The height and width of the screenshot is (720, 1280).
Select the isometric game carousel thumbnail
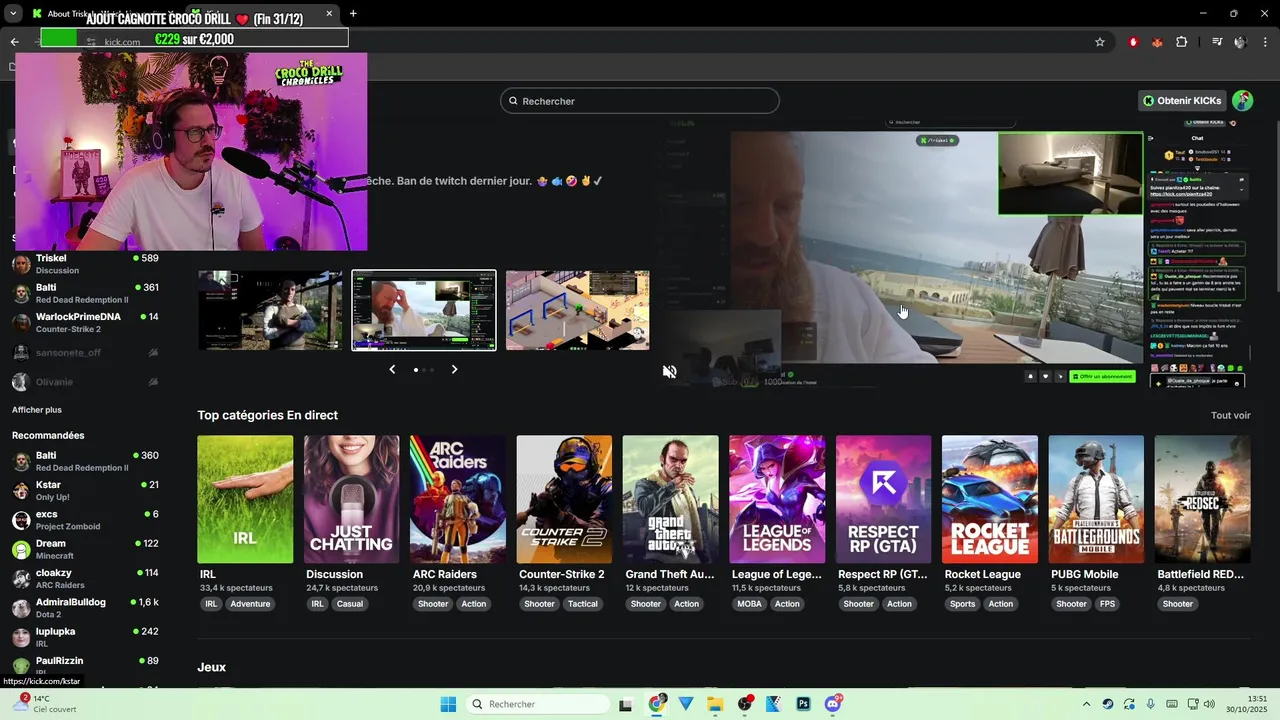pyautogui.click(x=577, y=310)
